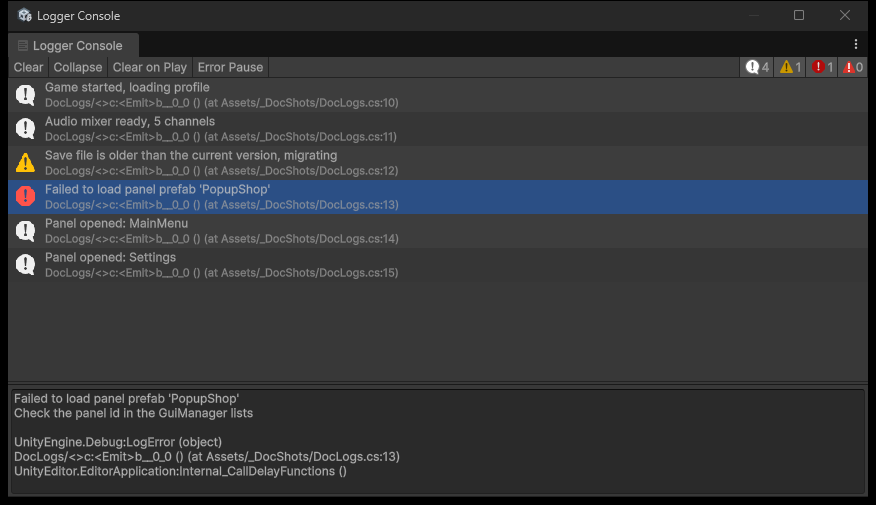Select 'Audio mixer ready, 5 channels' log

438,129
